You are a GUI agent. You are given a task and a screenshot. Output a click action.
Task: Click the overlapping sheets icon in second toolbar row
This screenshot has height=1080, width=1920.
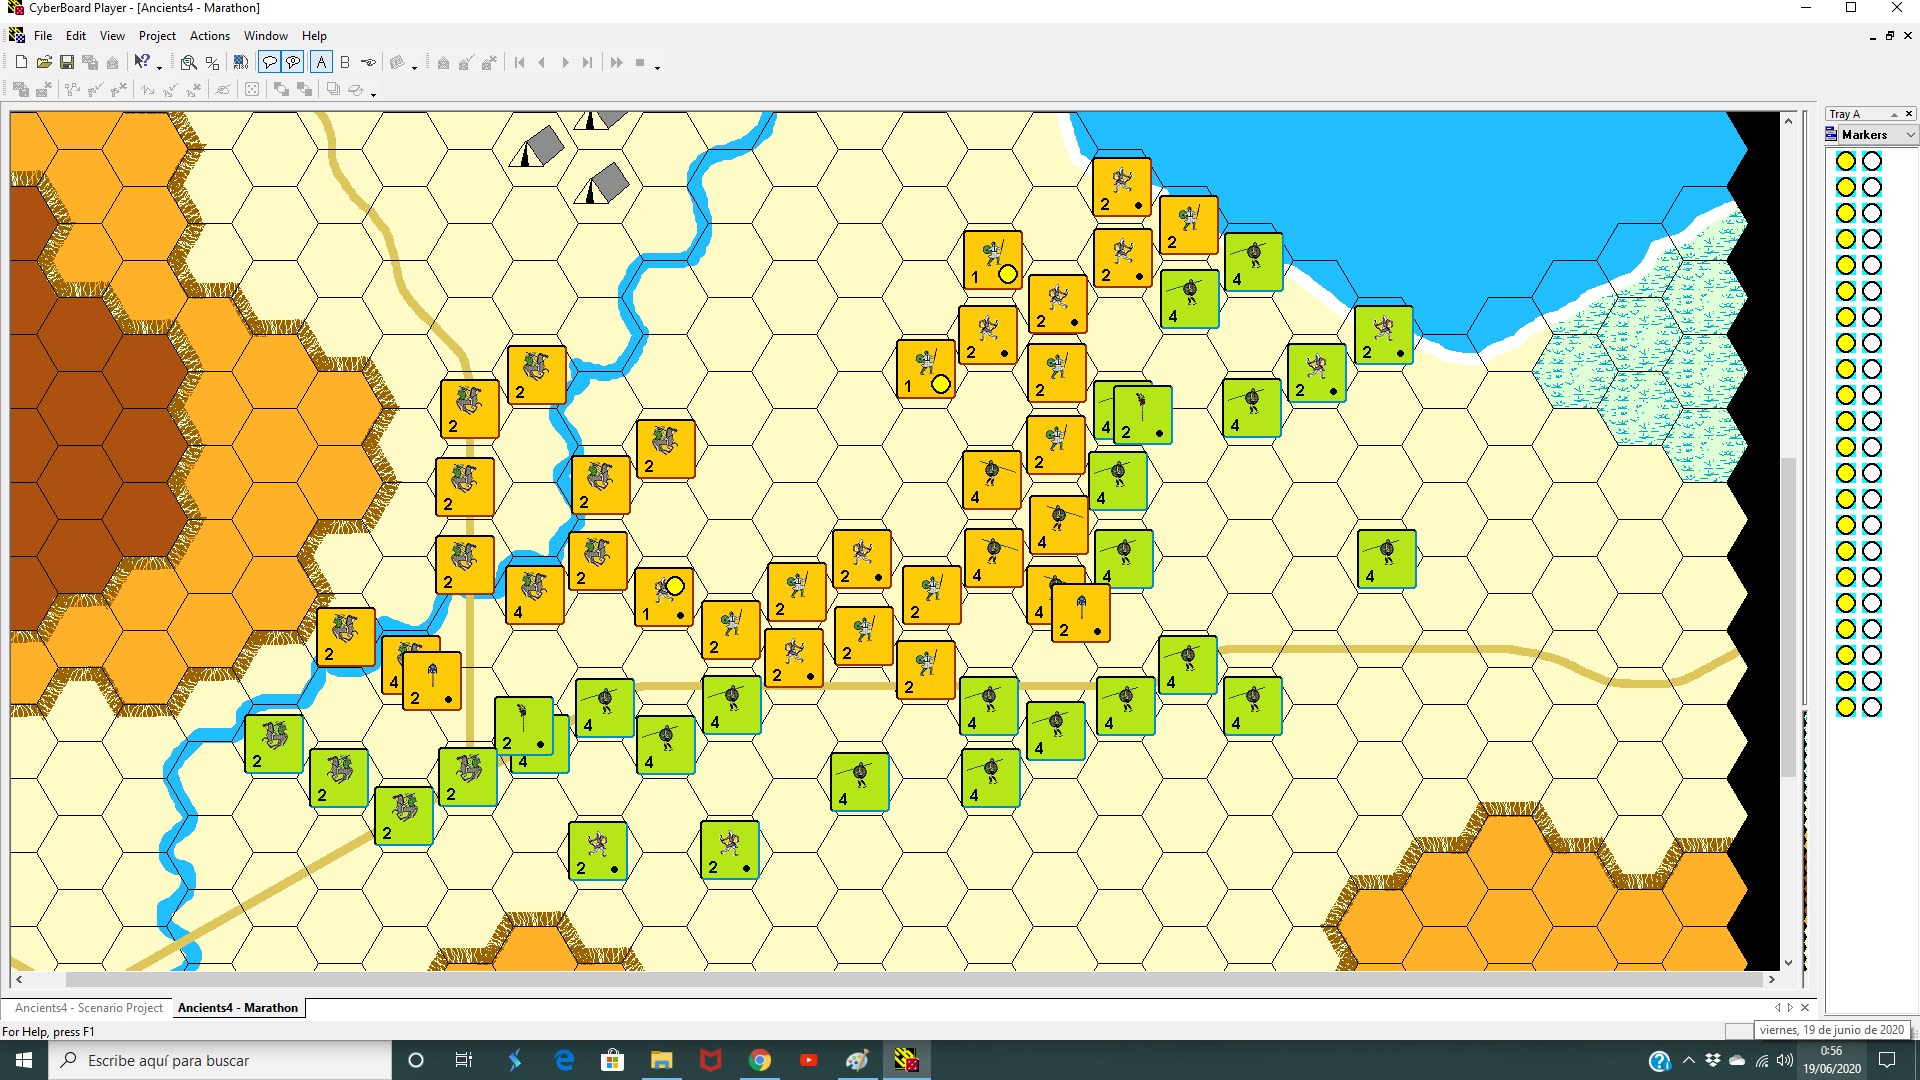[x=333, y=89]
